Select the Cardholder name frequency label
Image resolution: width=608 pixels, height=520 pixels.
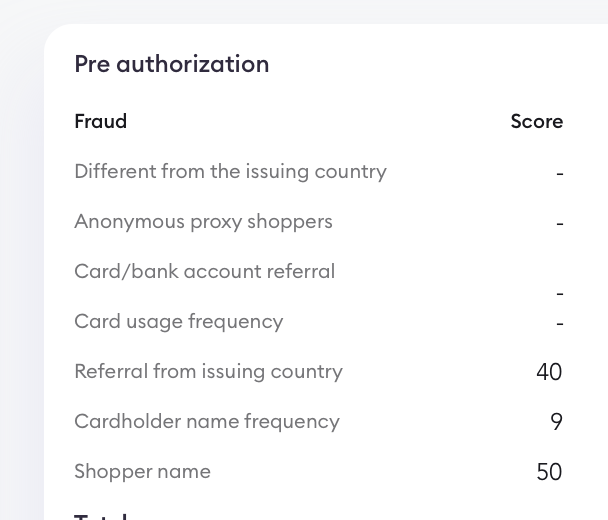(206, 422)
